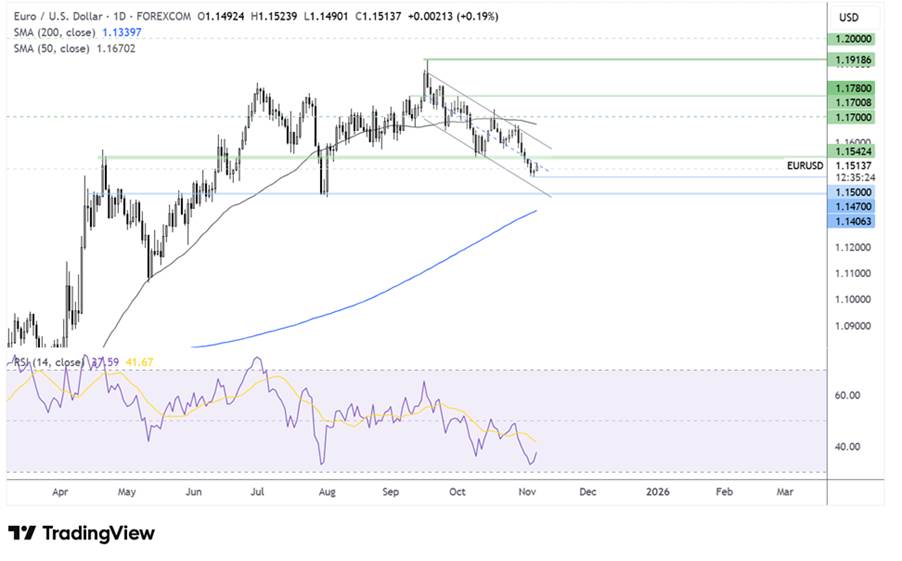Click the 1.19186 price level label
902x561 pixels.
point(851,60)
